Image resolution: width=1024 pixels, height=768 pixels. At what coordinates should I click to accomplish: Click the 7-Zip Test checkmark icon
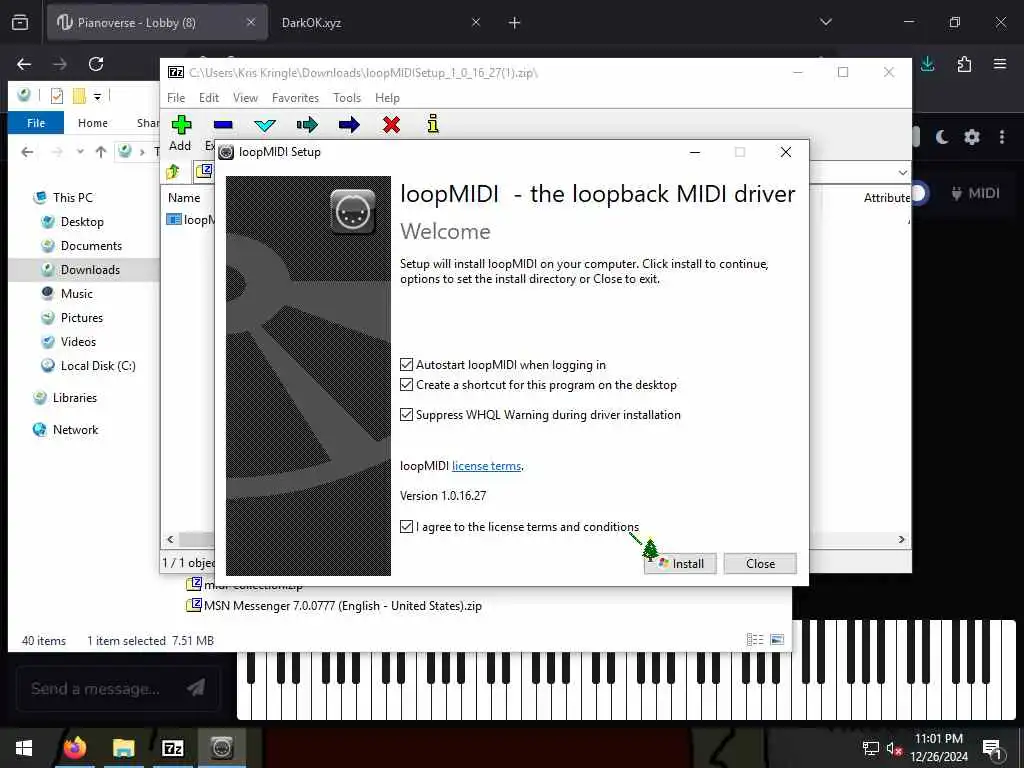pos(264,125)
